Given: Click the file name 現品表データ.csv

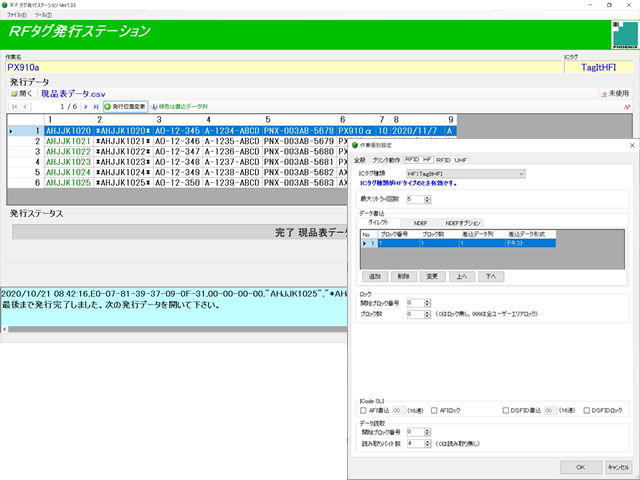Looking at the screenshot, I should [x=73, y=94].
